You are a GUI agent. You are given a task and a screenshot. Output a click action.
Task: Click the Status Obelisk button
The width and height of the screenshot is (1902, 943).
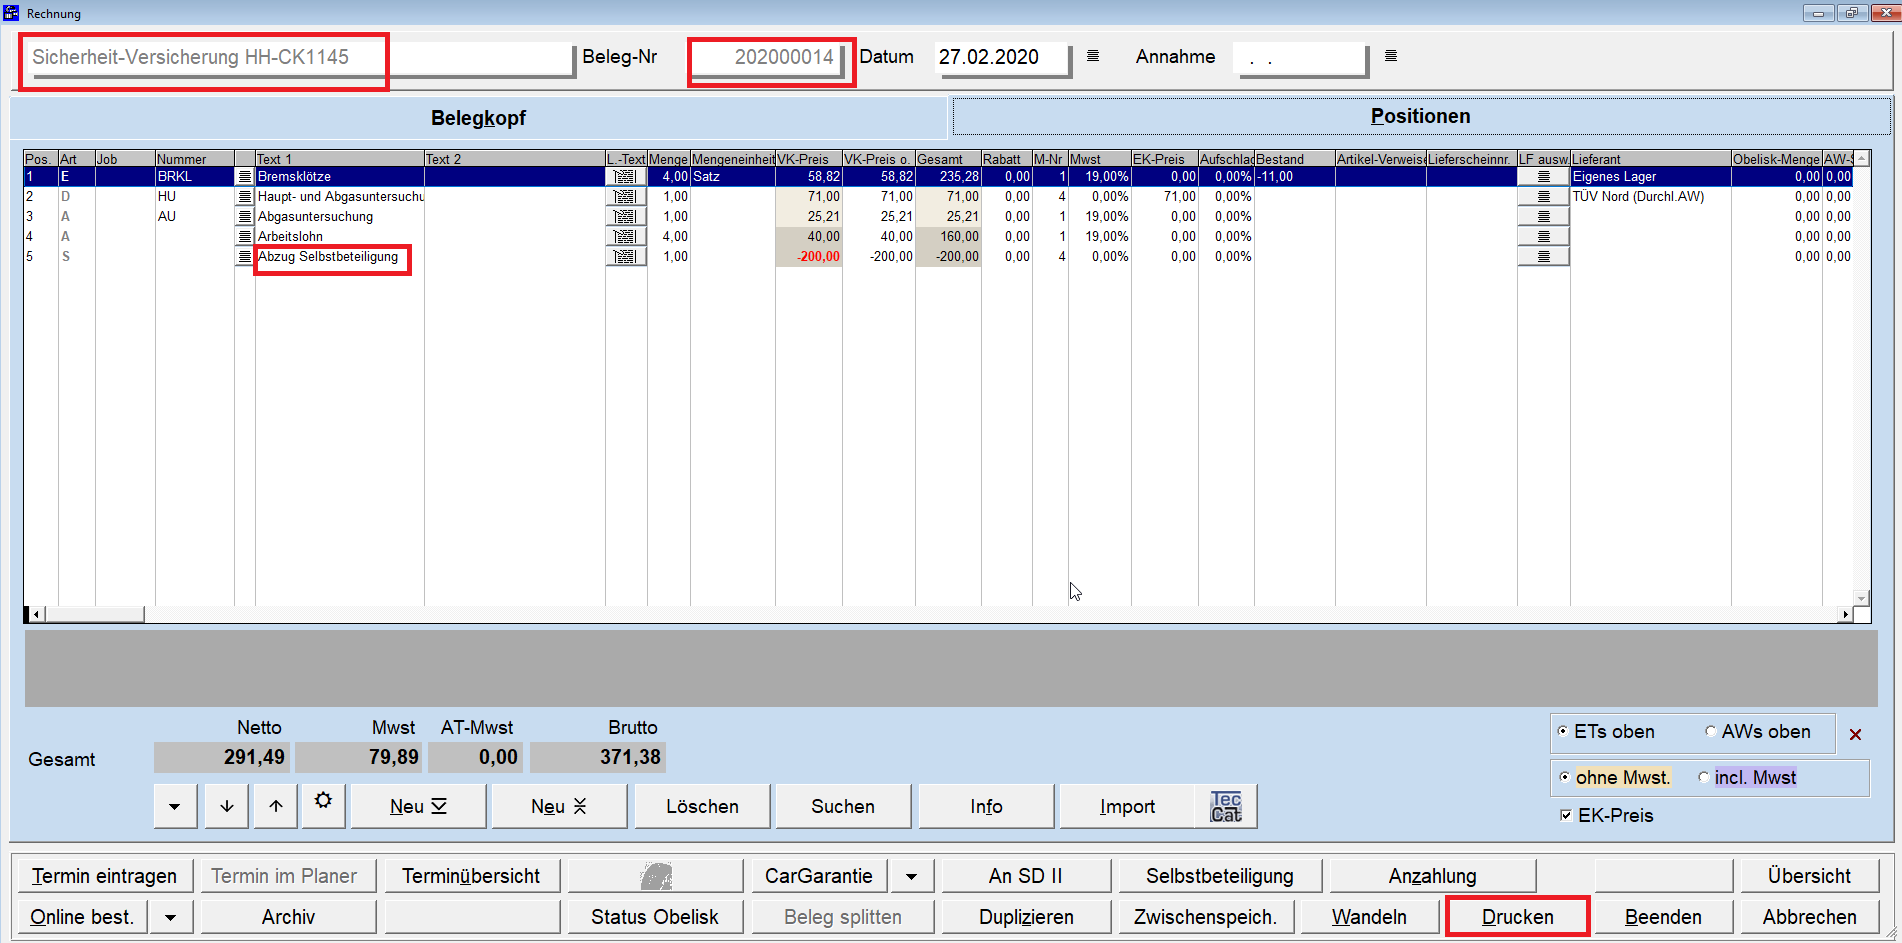tap(655, 917)
